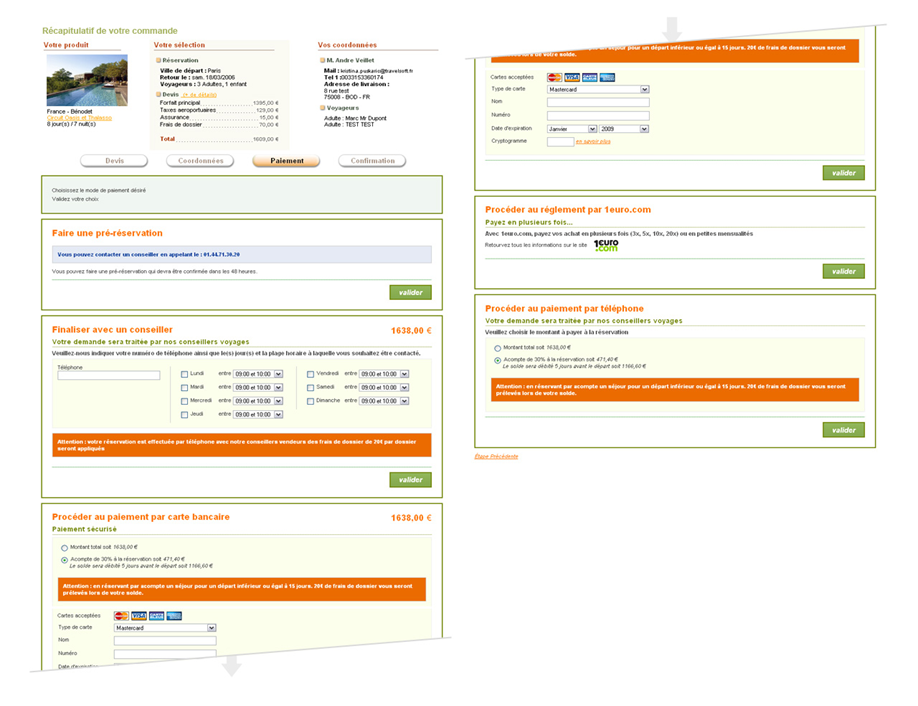
Task: Click valider in the pré-réservation section
Action: [x=410, y=293]
